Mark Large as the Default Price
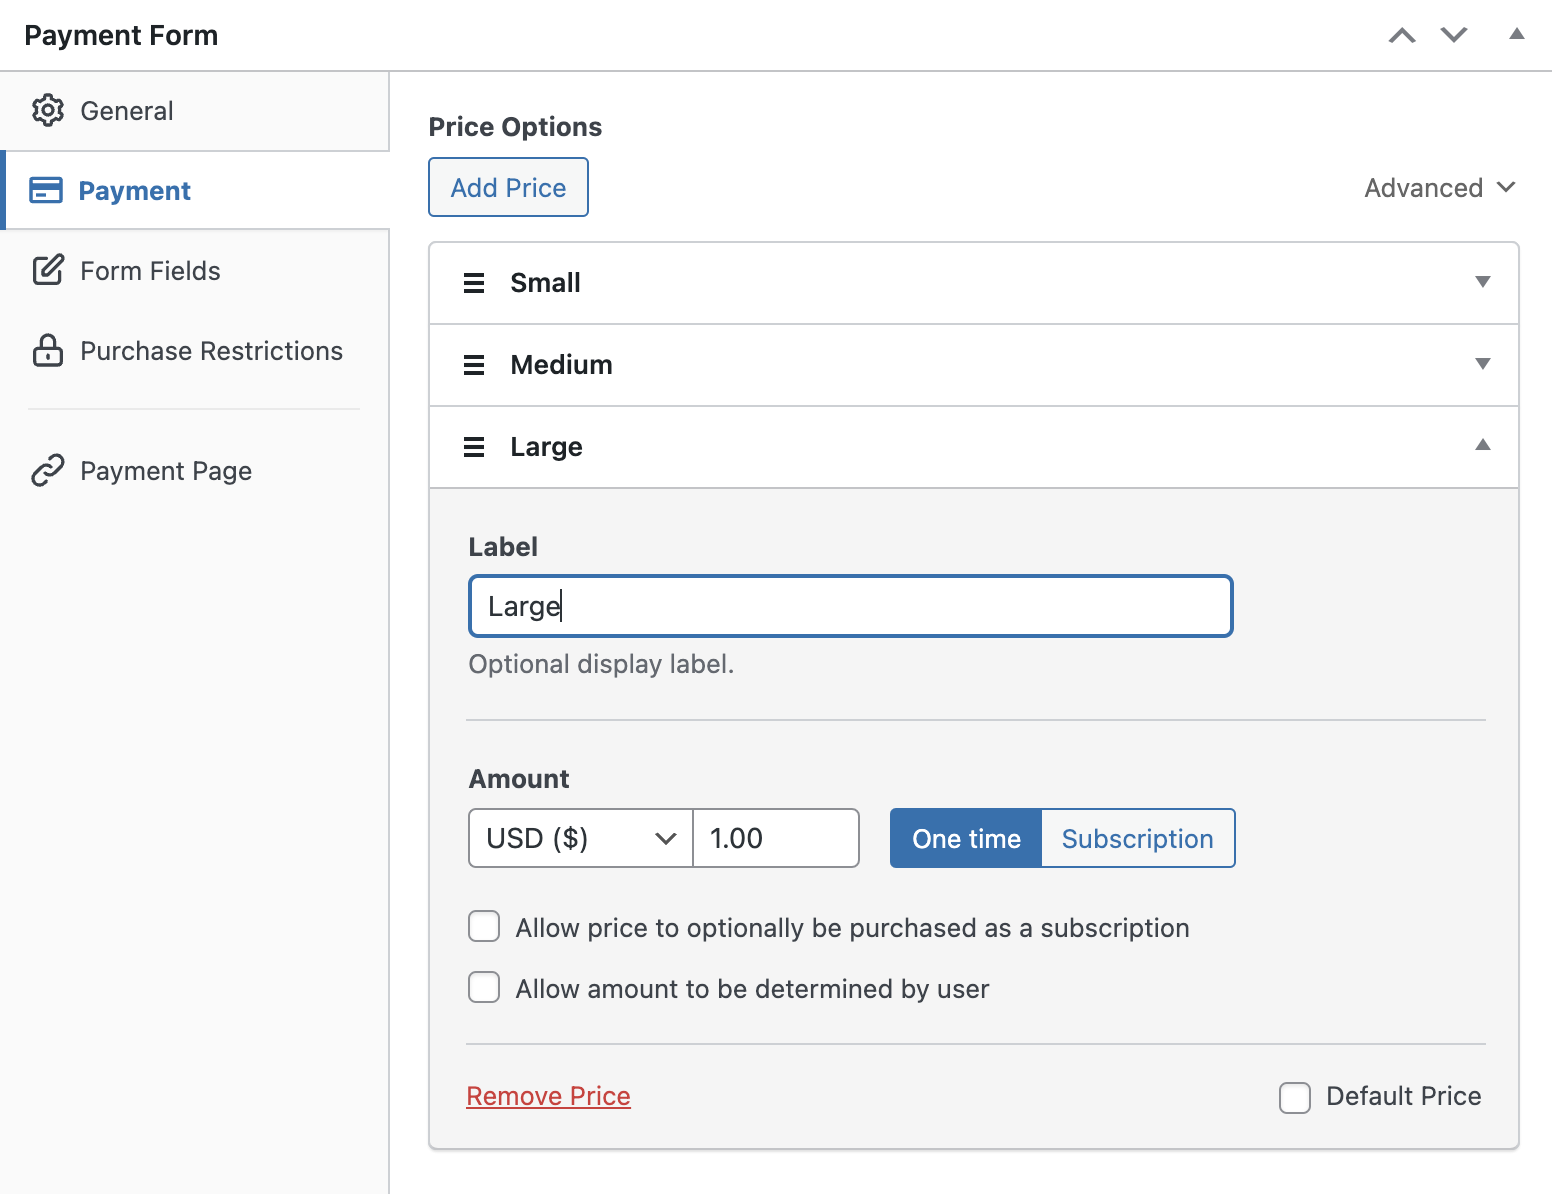Screen dimensions: 1552x1194 tap(1295, 1097)
